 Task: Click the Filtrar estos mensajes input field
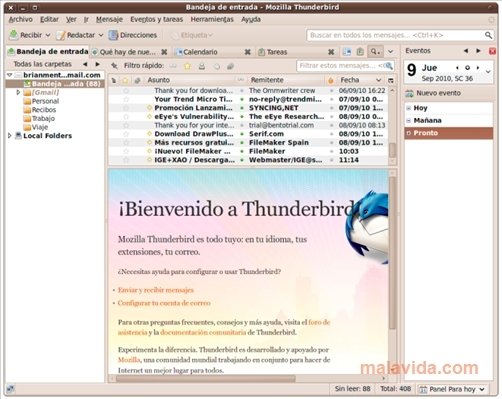[x=345, y=66]
